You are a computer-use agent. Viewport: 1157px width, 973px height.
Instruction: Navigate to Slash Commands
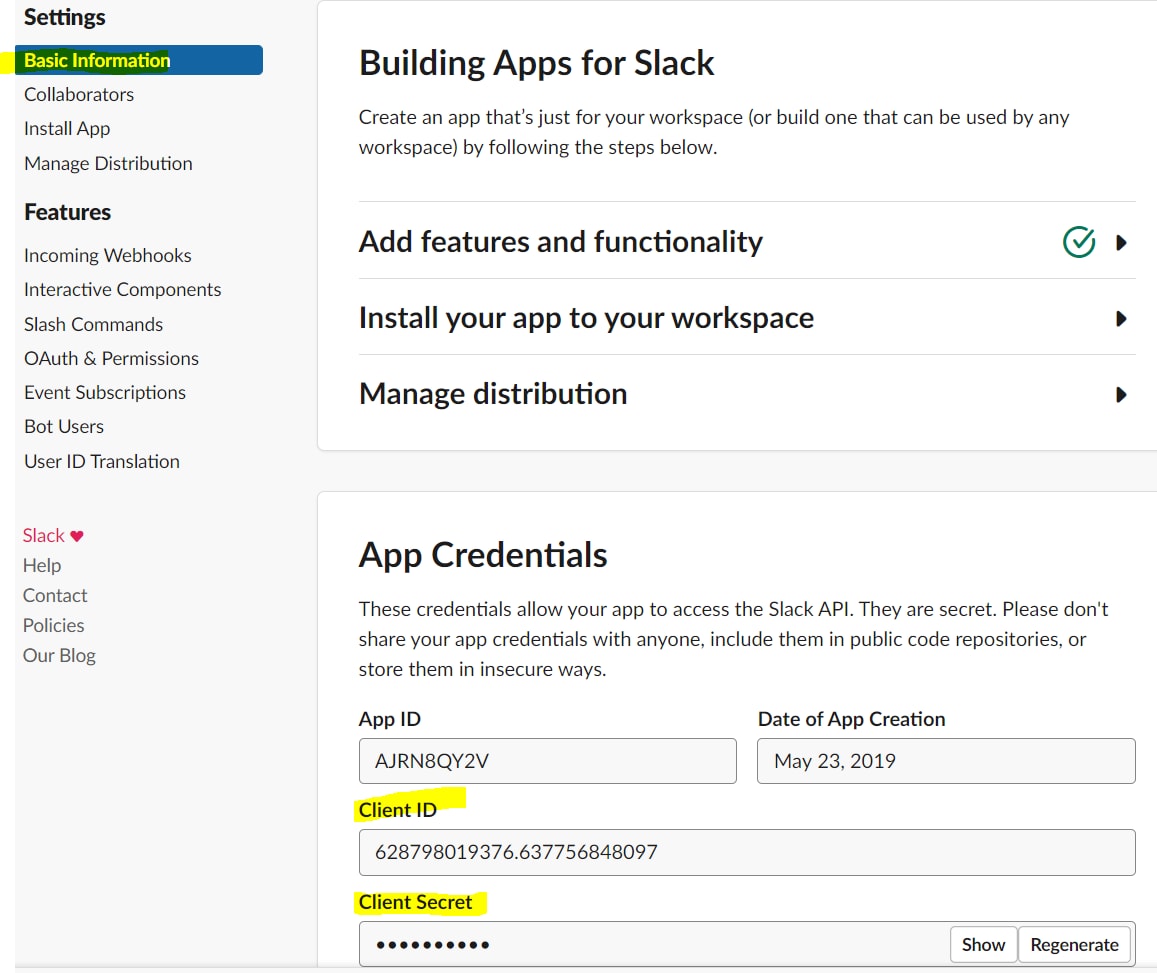tap(93, 324)
